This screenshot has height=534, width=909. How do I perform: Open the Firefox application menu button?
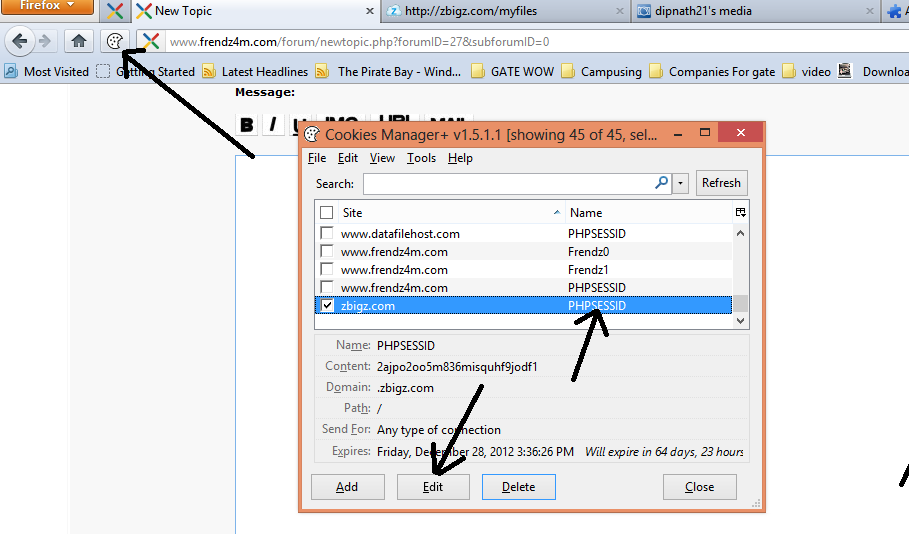pos(48,6)
